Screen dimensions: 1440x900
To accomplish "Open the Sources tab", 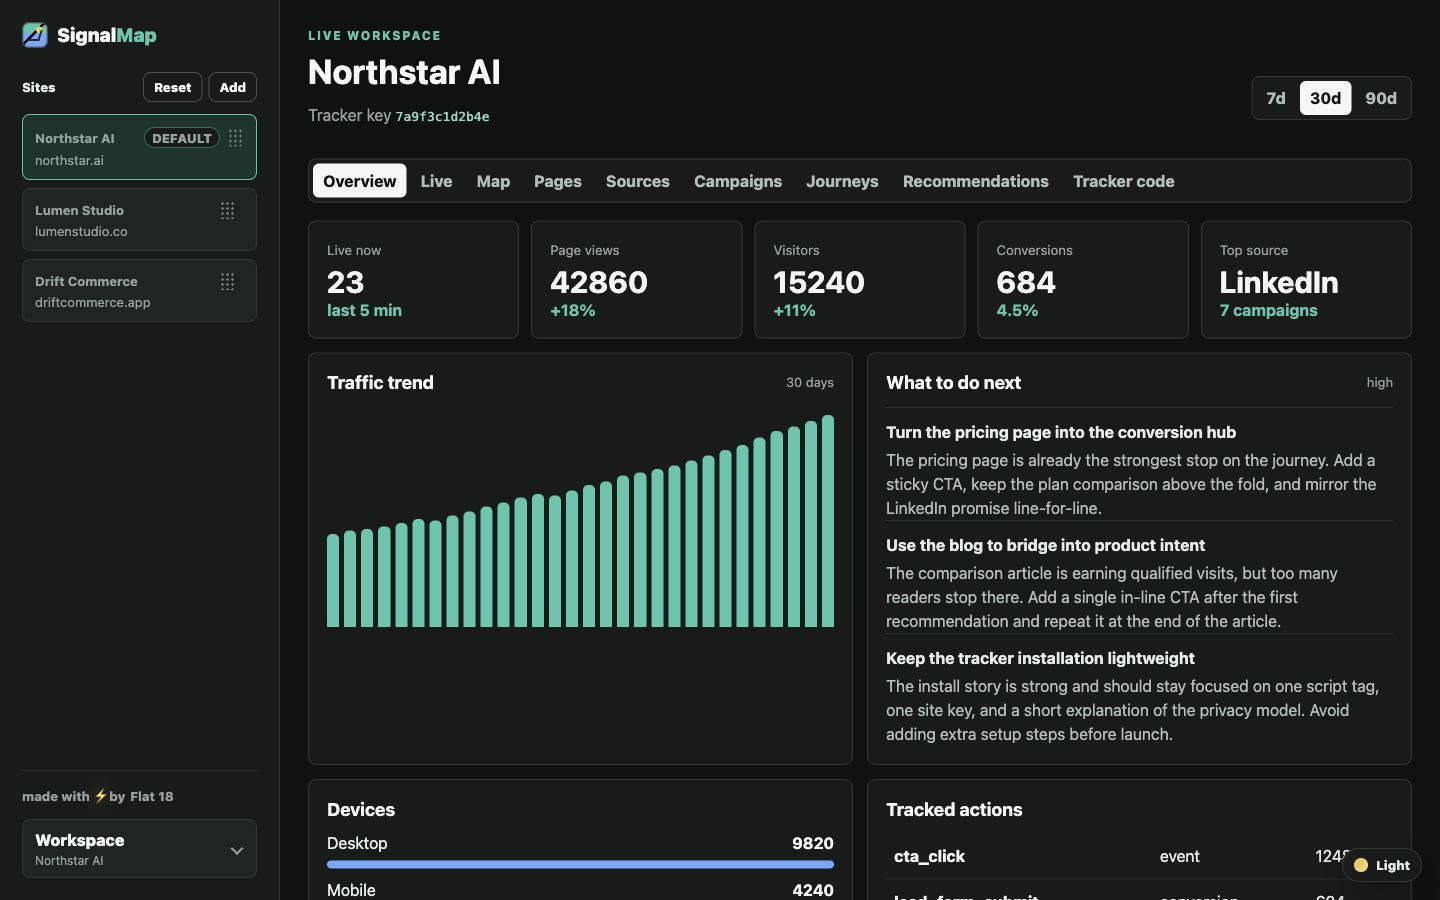I will (x=638, y=181).
